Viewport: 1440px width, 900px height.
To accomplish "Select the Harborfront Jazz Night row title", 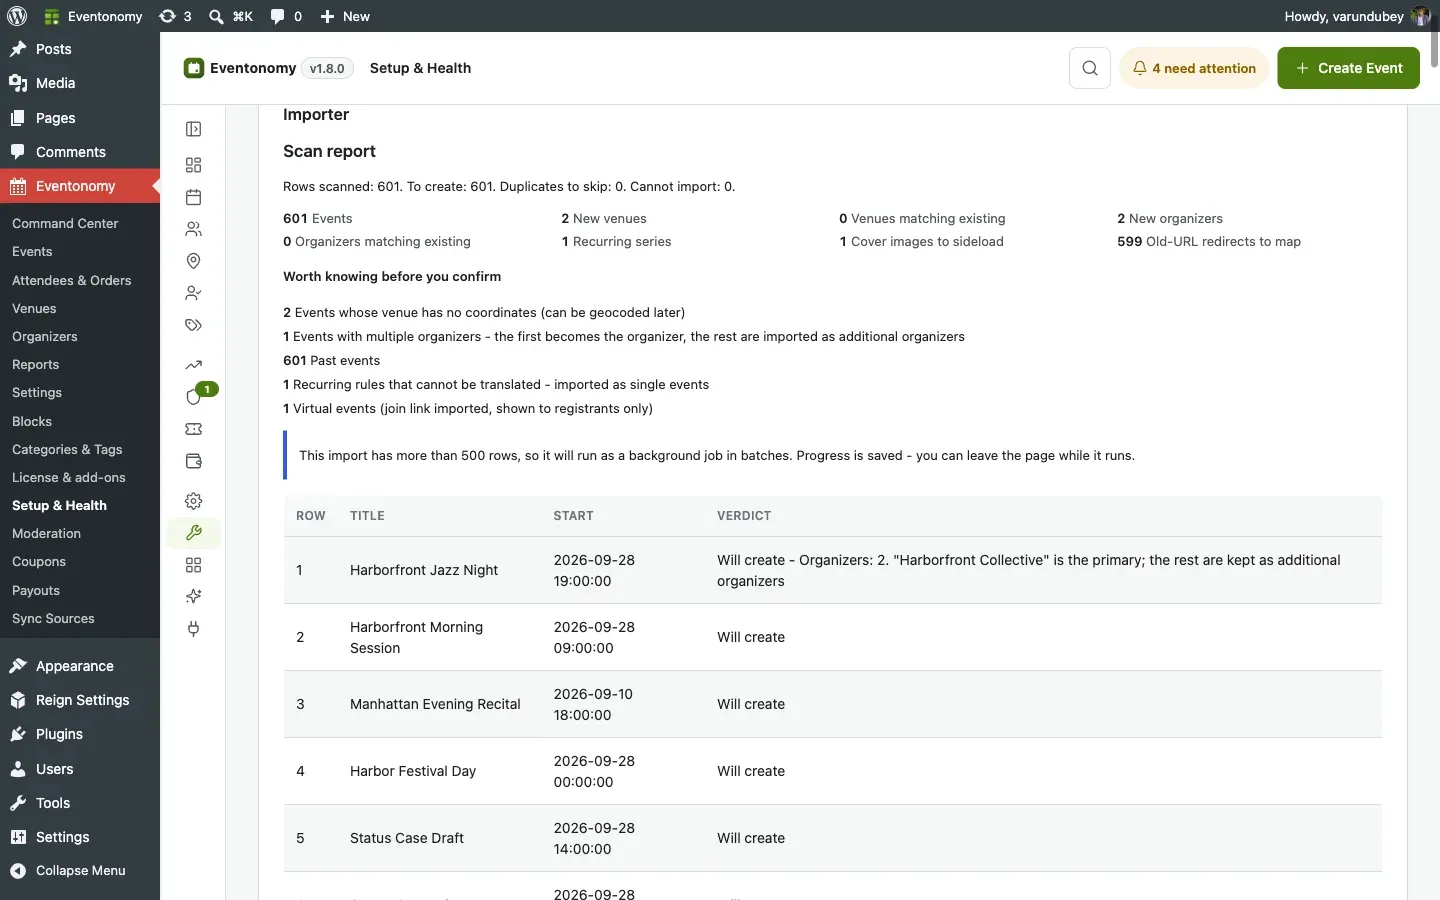I will [424, 570].
